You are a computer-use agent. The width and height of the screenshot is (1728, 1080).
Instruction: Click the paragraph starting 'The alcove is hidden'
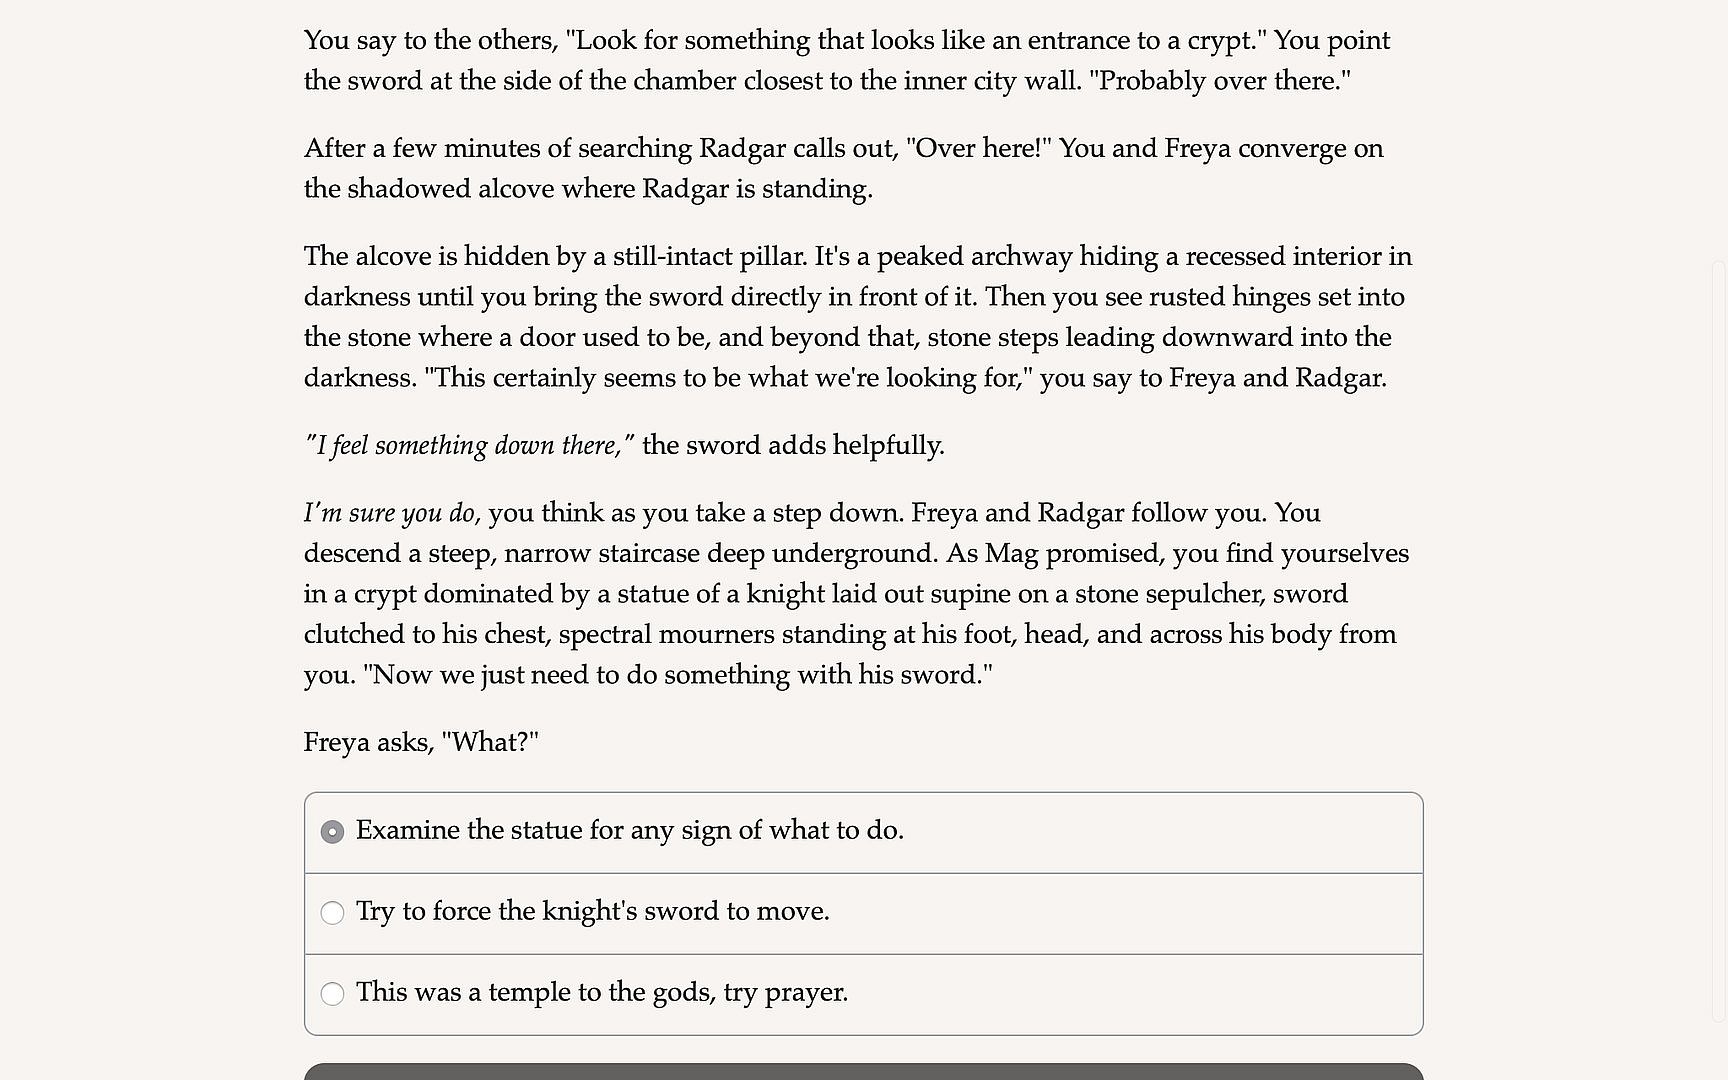(857, 317)
